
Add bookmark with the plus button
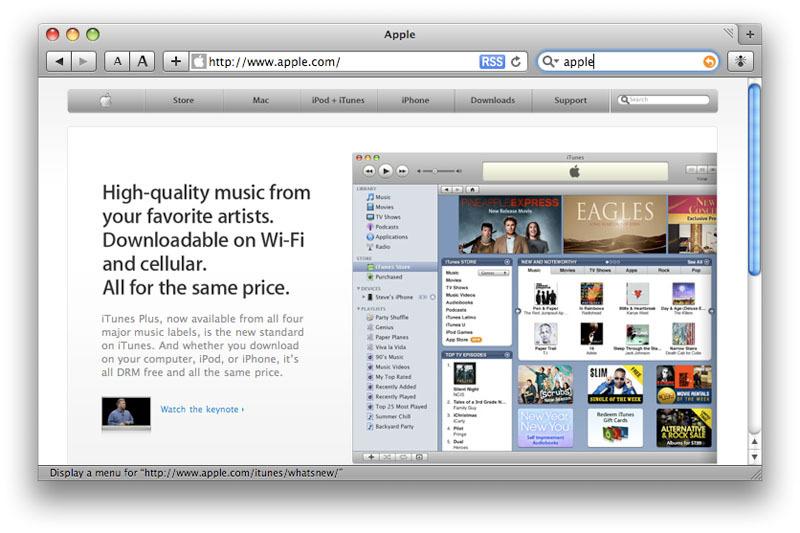tap(176, 62)
